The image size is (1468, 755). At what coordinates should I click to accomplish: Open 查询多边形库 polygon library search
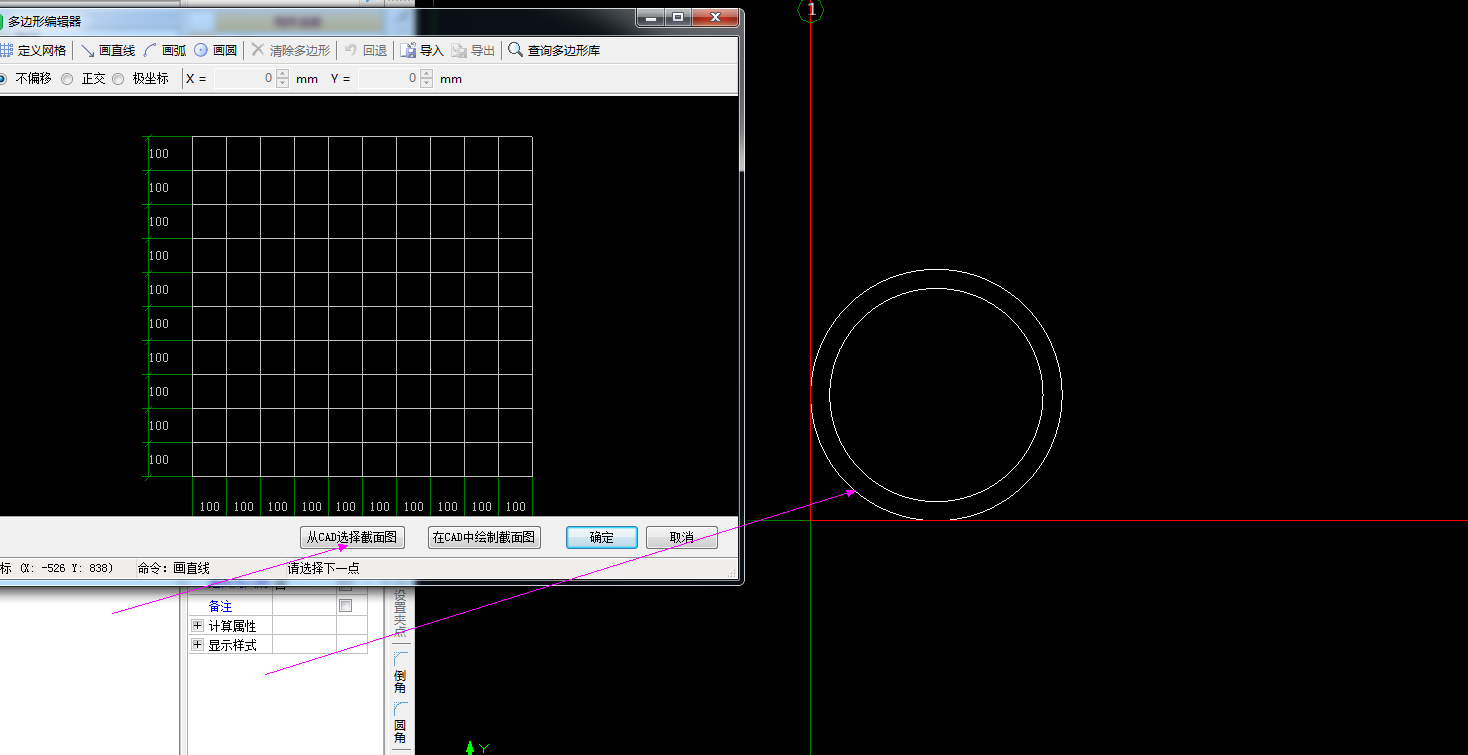click(554, 50)
